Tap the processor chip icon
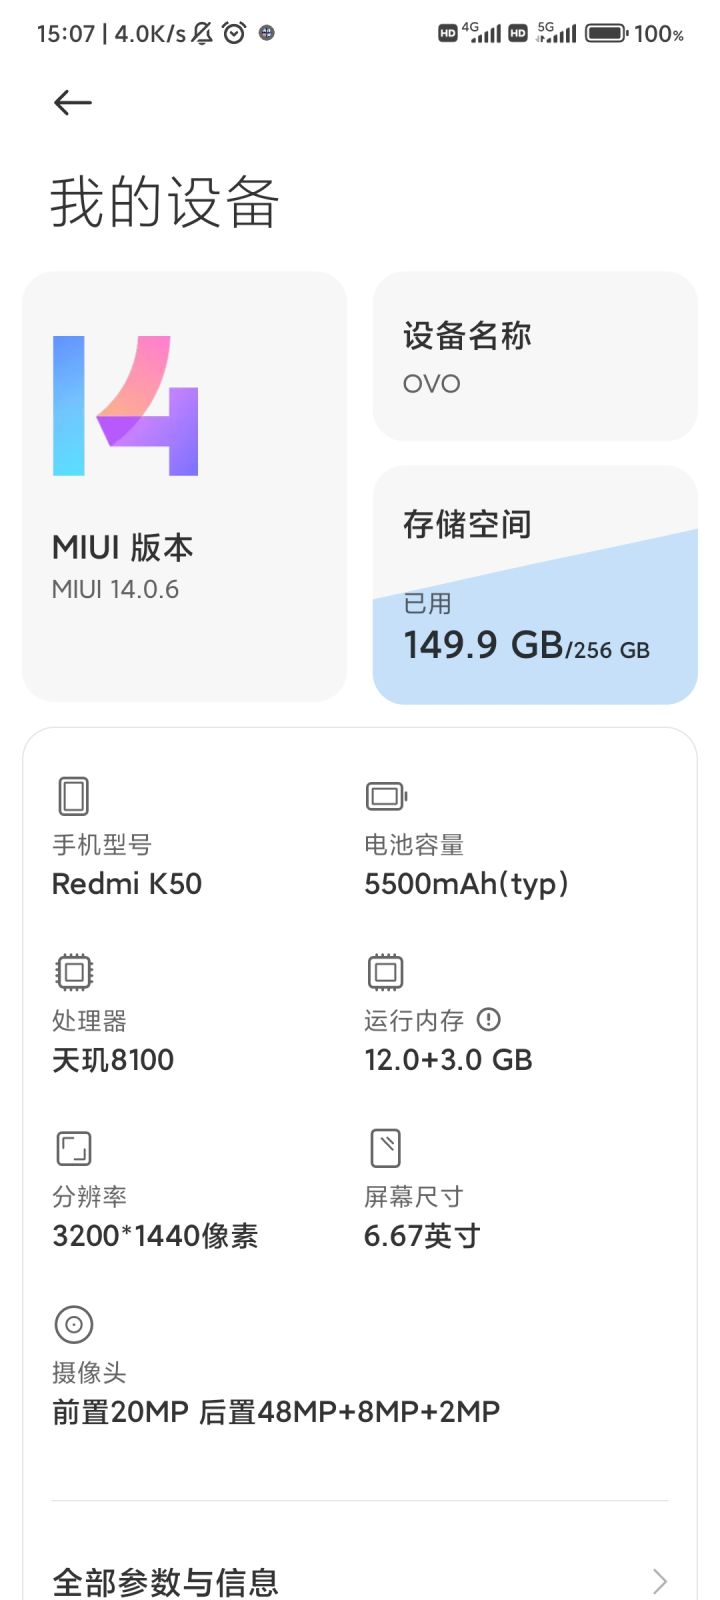The height and width of the screenshot is (1600, 720). point(74,972)
